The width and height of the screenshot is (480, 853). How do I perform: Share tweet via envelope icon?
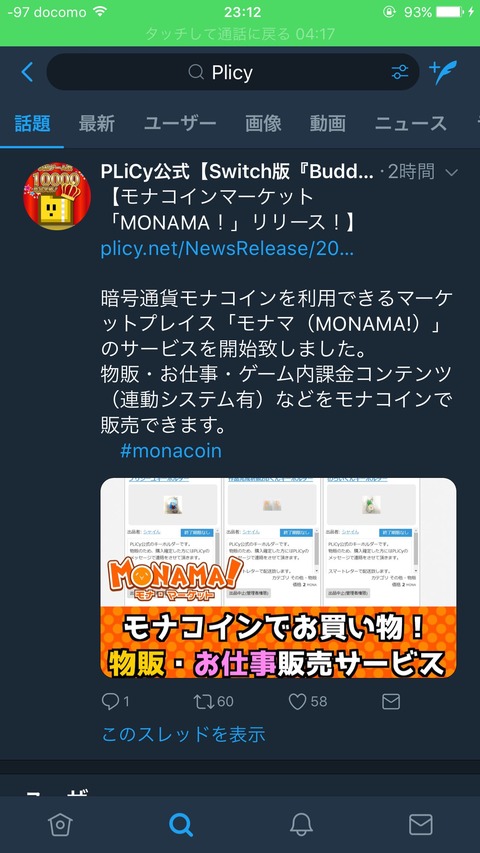391,701
